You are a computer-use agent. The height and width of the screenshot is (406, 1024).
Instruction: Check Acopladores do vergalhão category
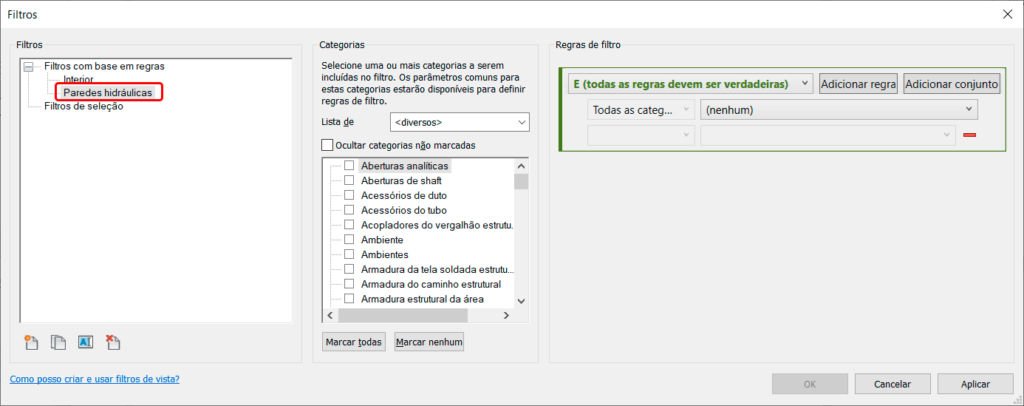coord(349,225)
